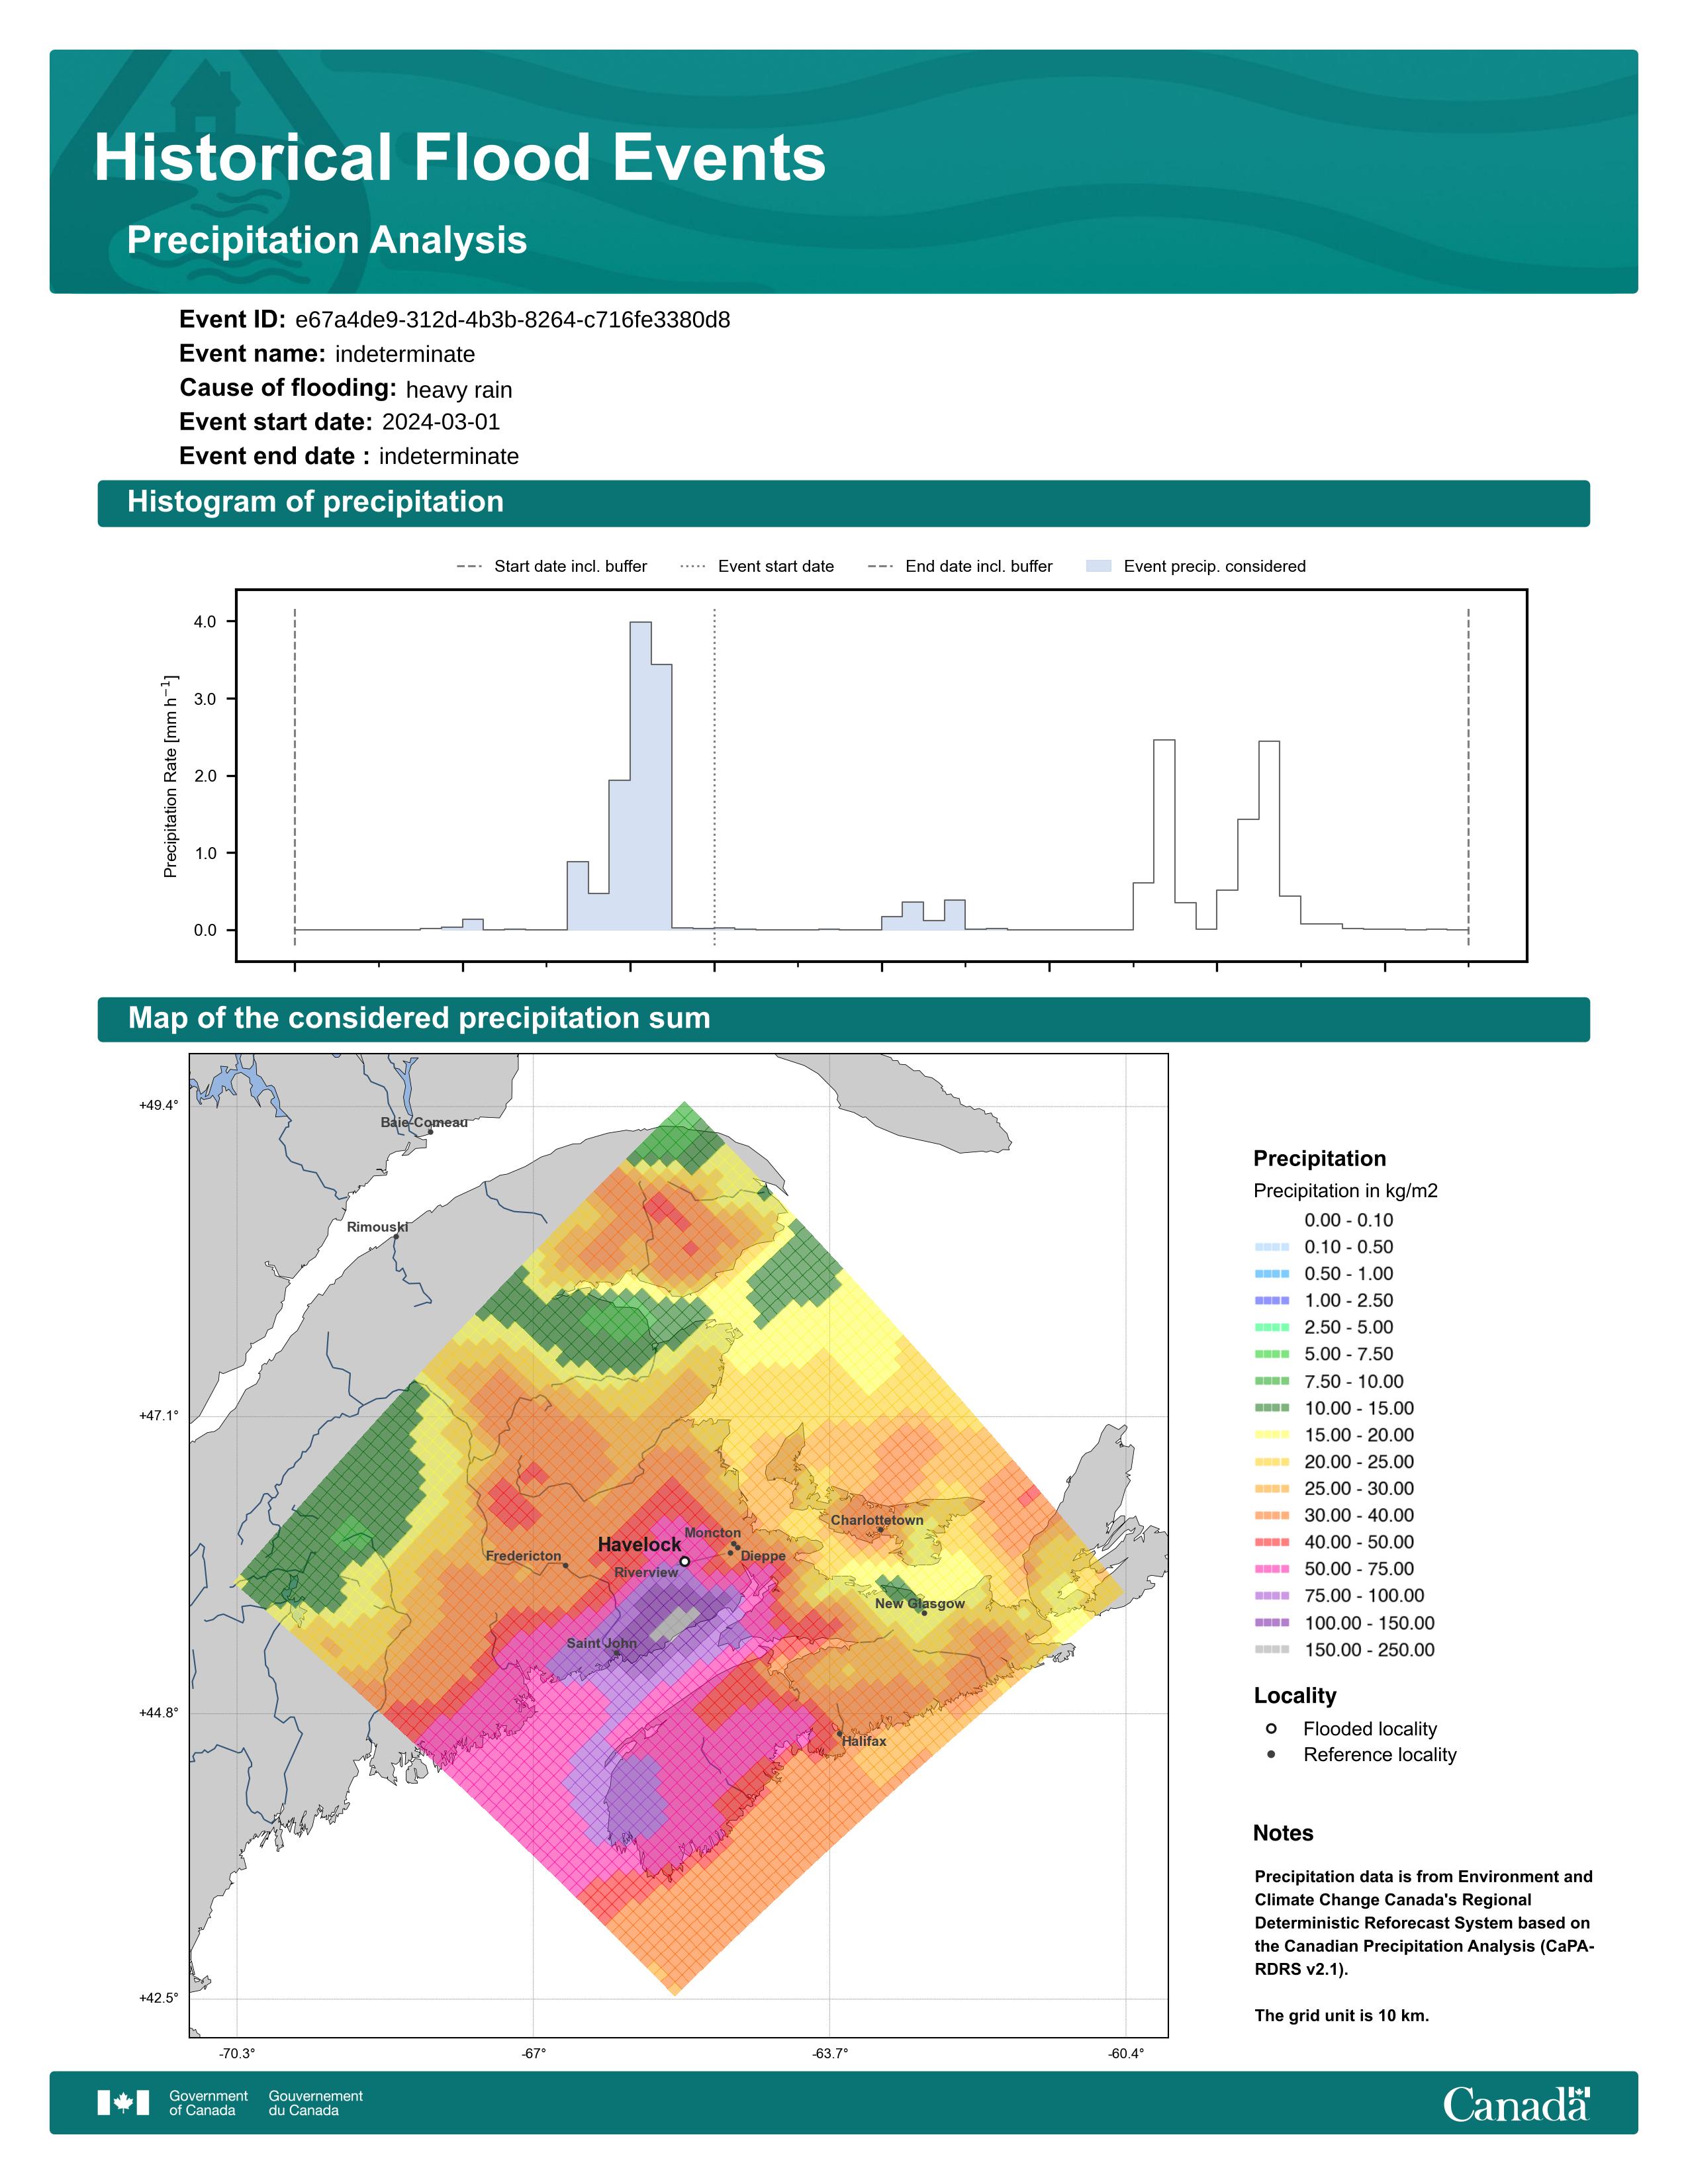Click the Fredericton reference locality dot
The image size is (1688, 2184).
565,1565
